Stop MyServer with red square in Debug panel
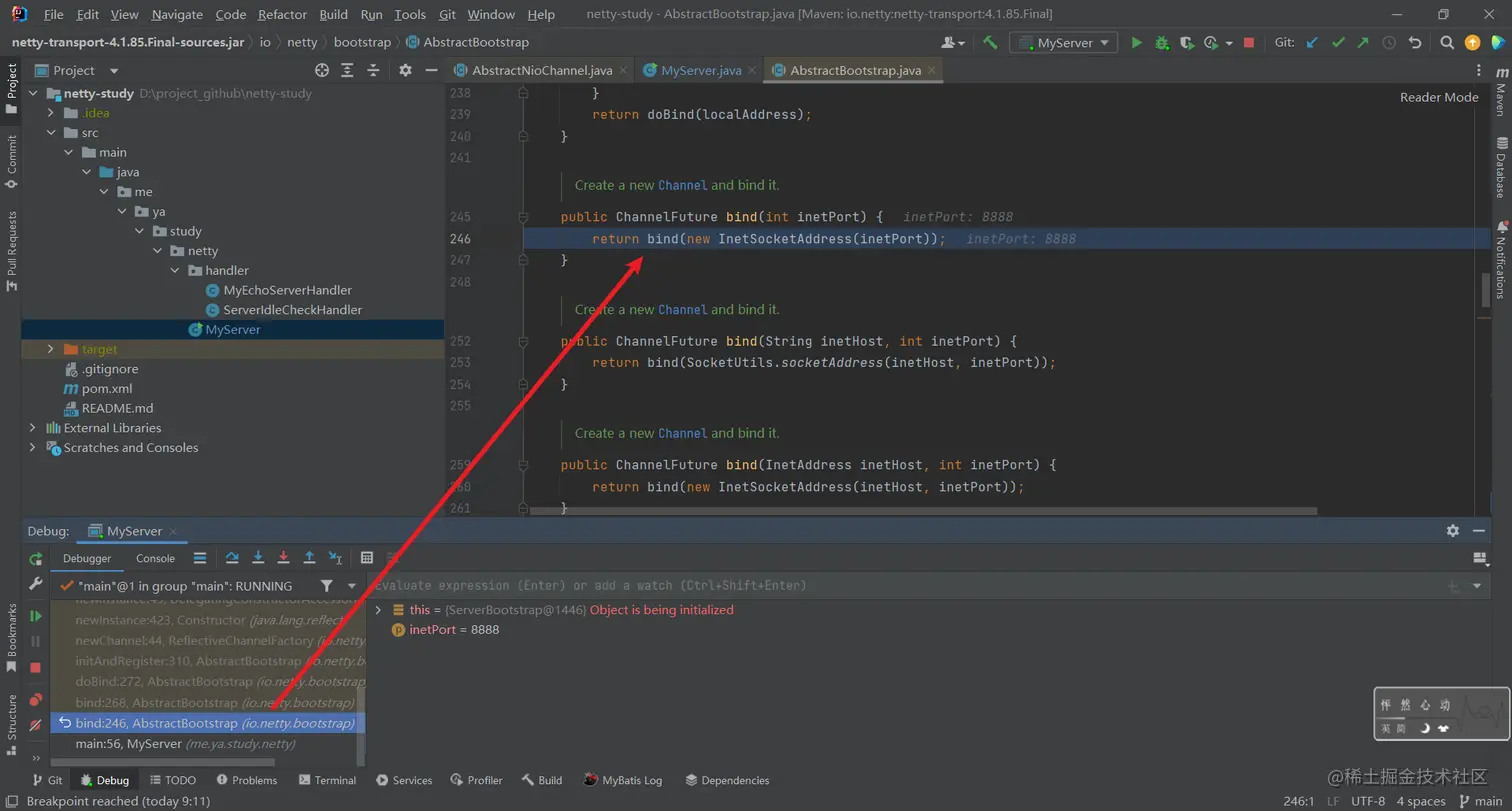The image size is (1512, 811). 36,667
